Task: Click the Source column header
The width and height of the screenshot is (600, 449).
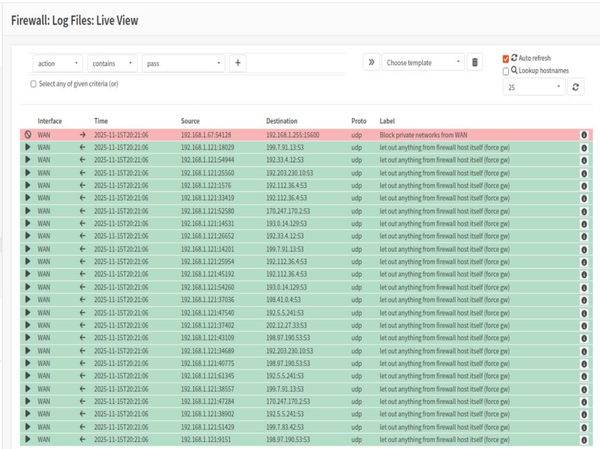Action: pyautogui.click(x=190, y=121)
